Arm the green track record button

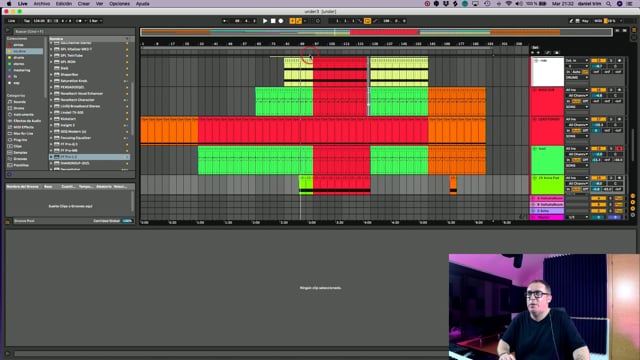619,149
